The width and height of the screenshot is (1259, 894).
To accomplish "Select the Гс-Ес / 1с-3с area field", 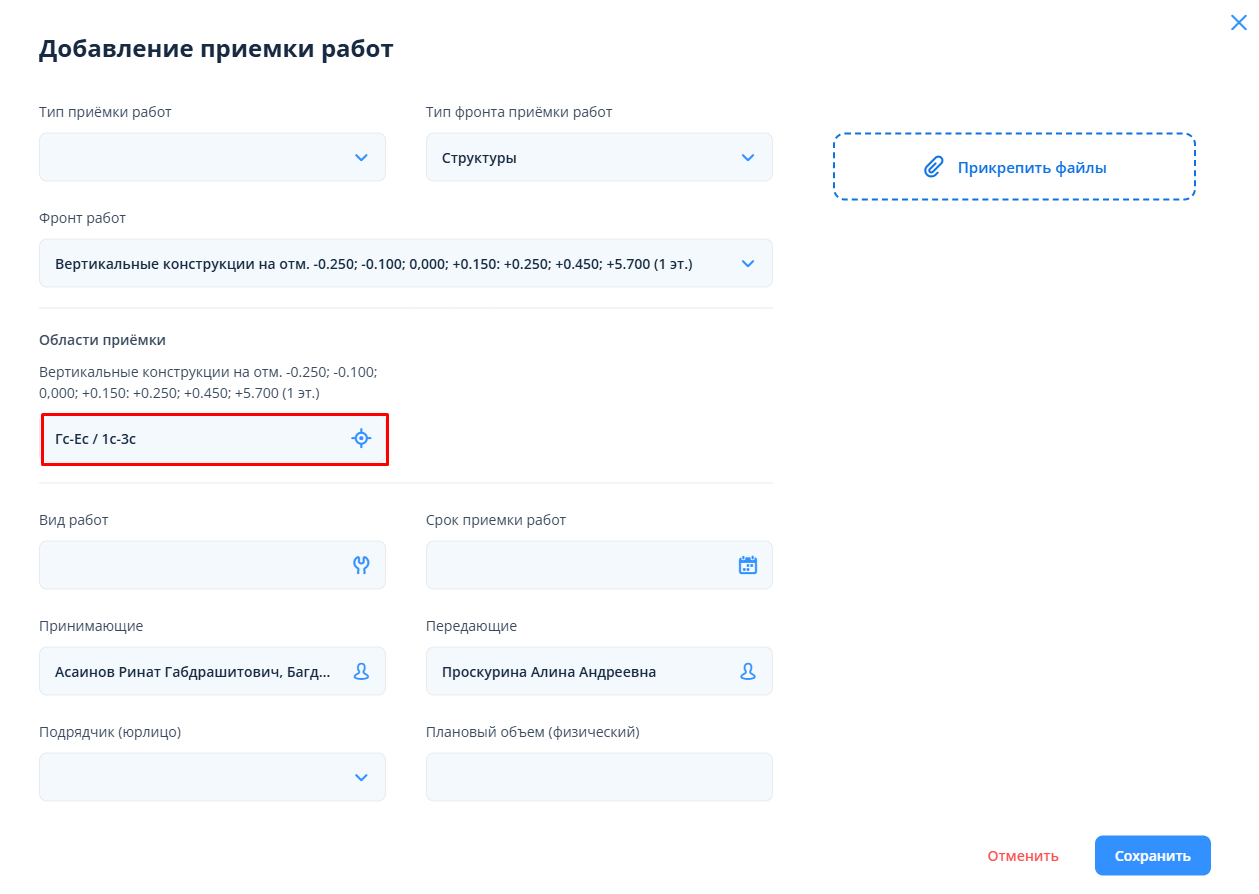I will tap(190, 439).
